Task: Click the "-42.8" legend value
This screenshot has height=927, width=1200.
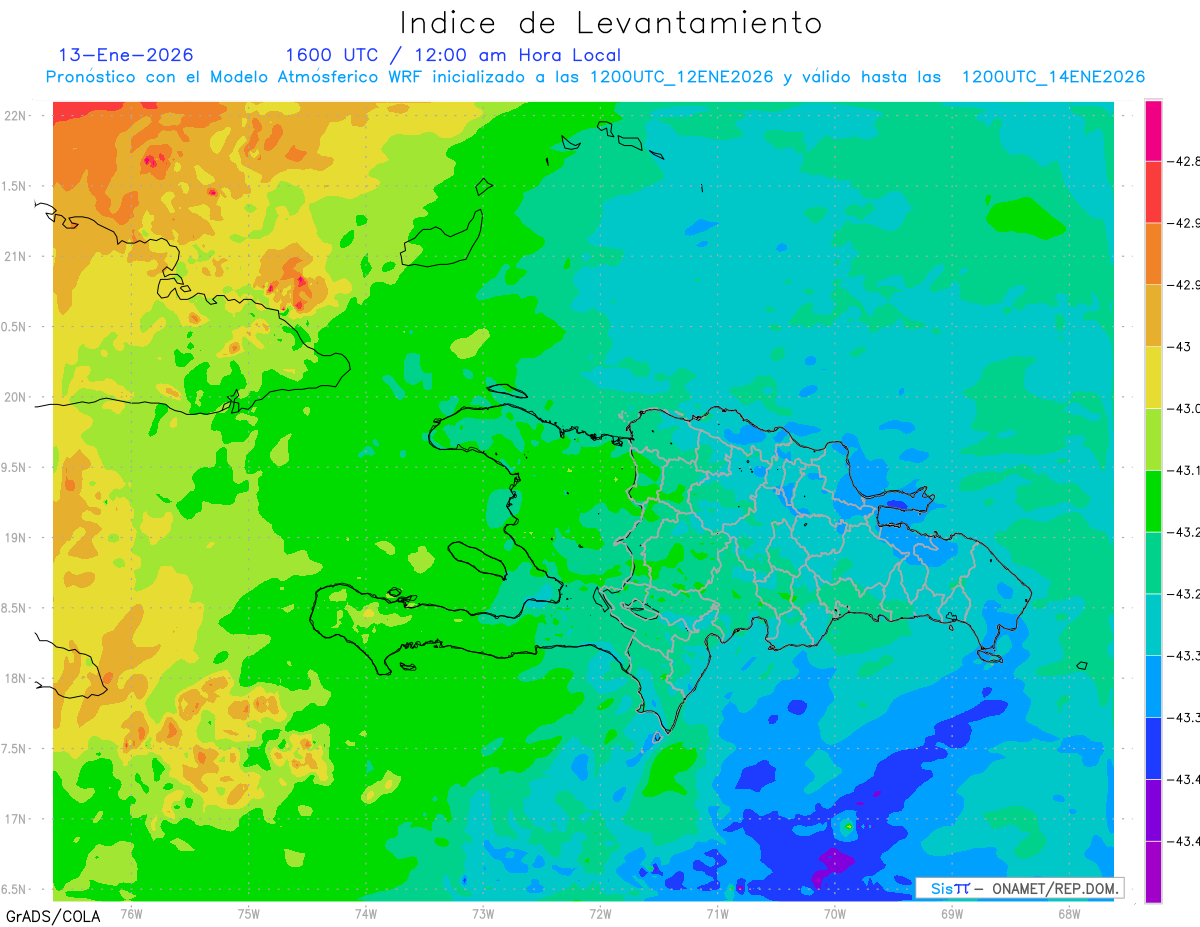Action: pyautogui.click(x=1183, y=161)
